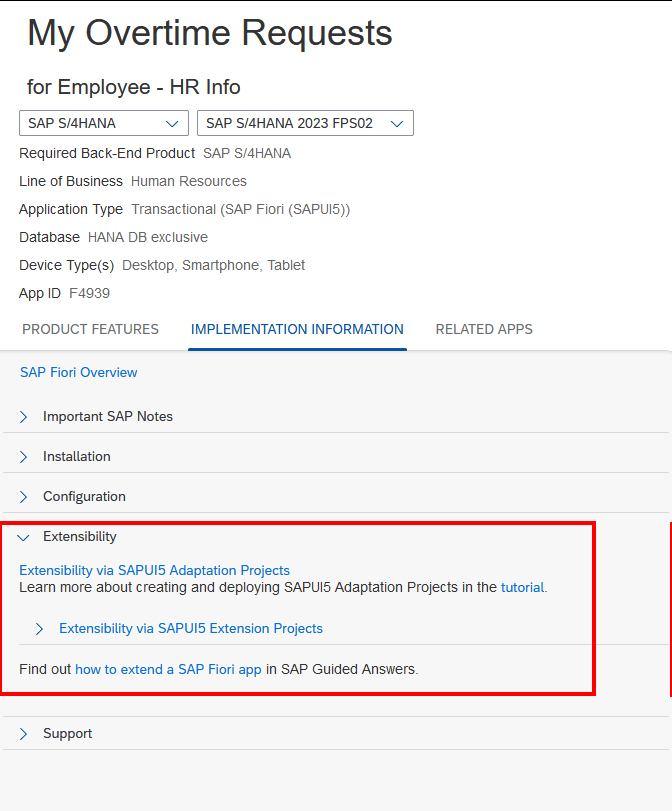Select the Implementation Information tab
The height and width of the screenshot is (811, 672).
click(x=297, y=329)
